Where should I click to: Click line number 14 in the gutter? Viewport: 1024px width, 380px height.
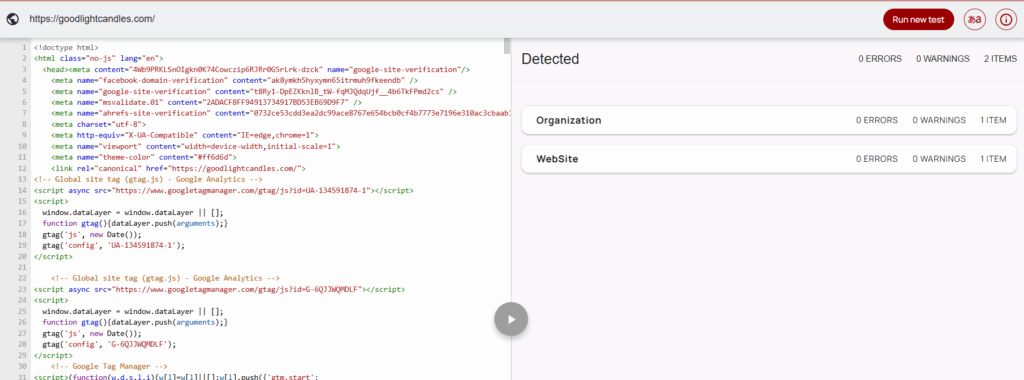(x=23, y=190)
